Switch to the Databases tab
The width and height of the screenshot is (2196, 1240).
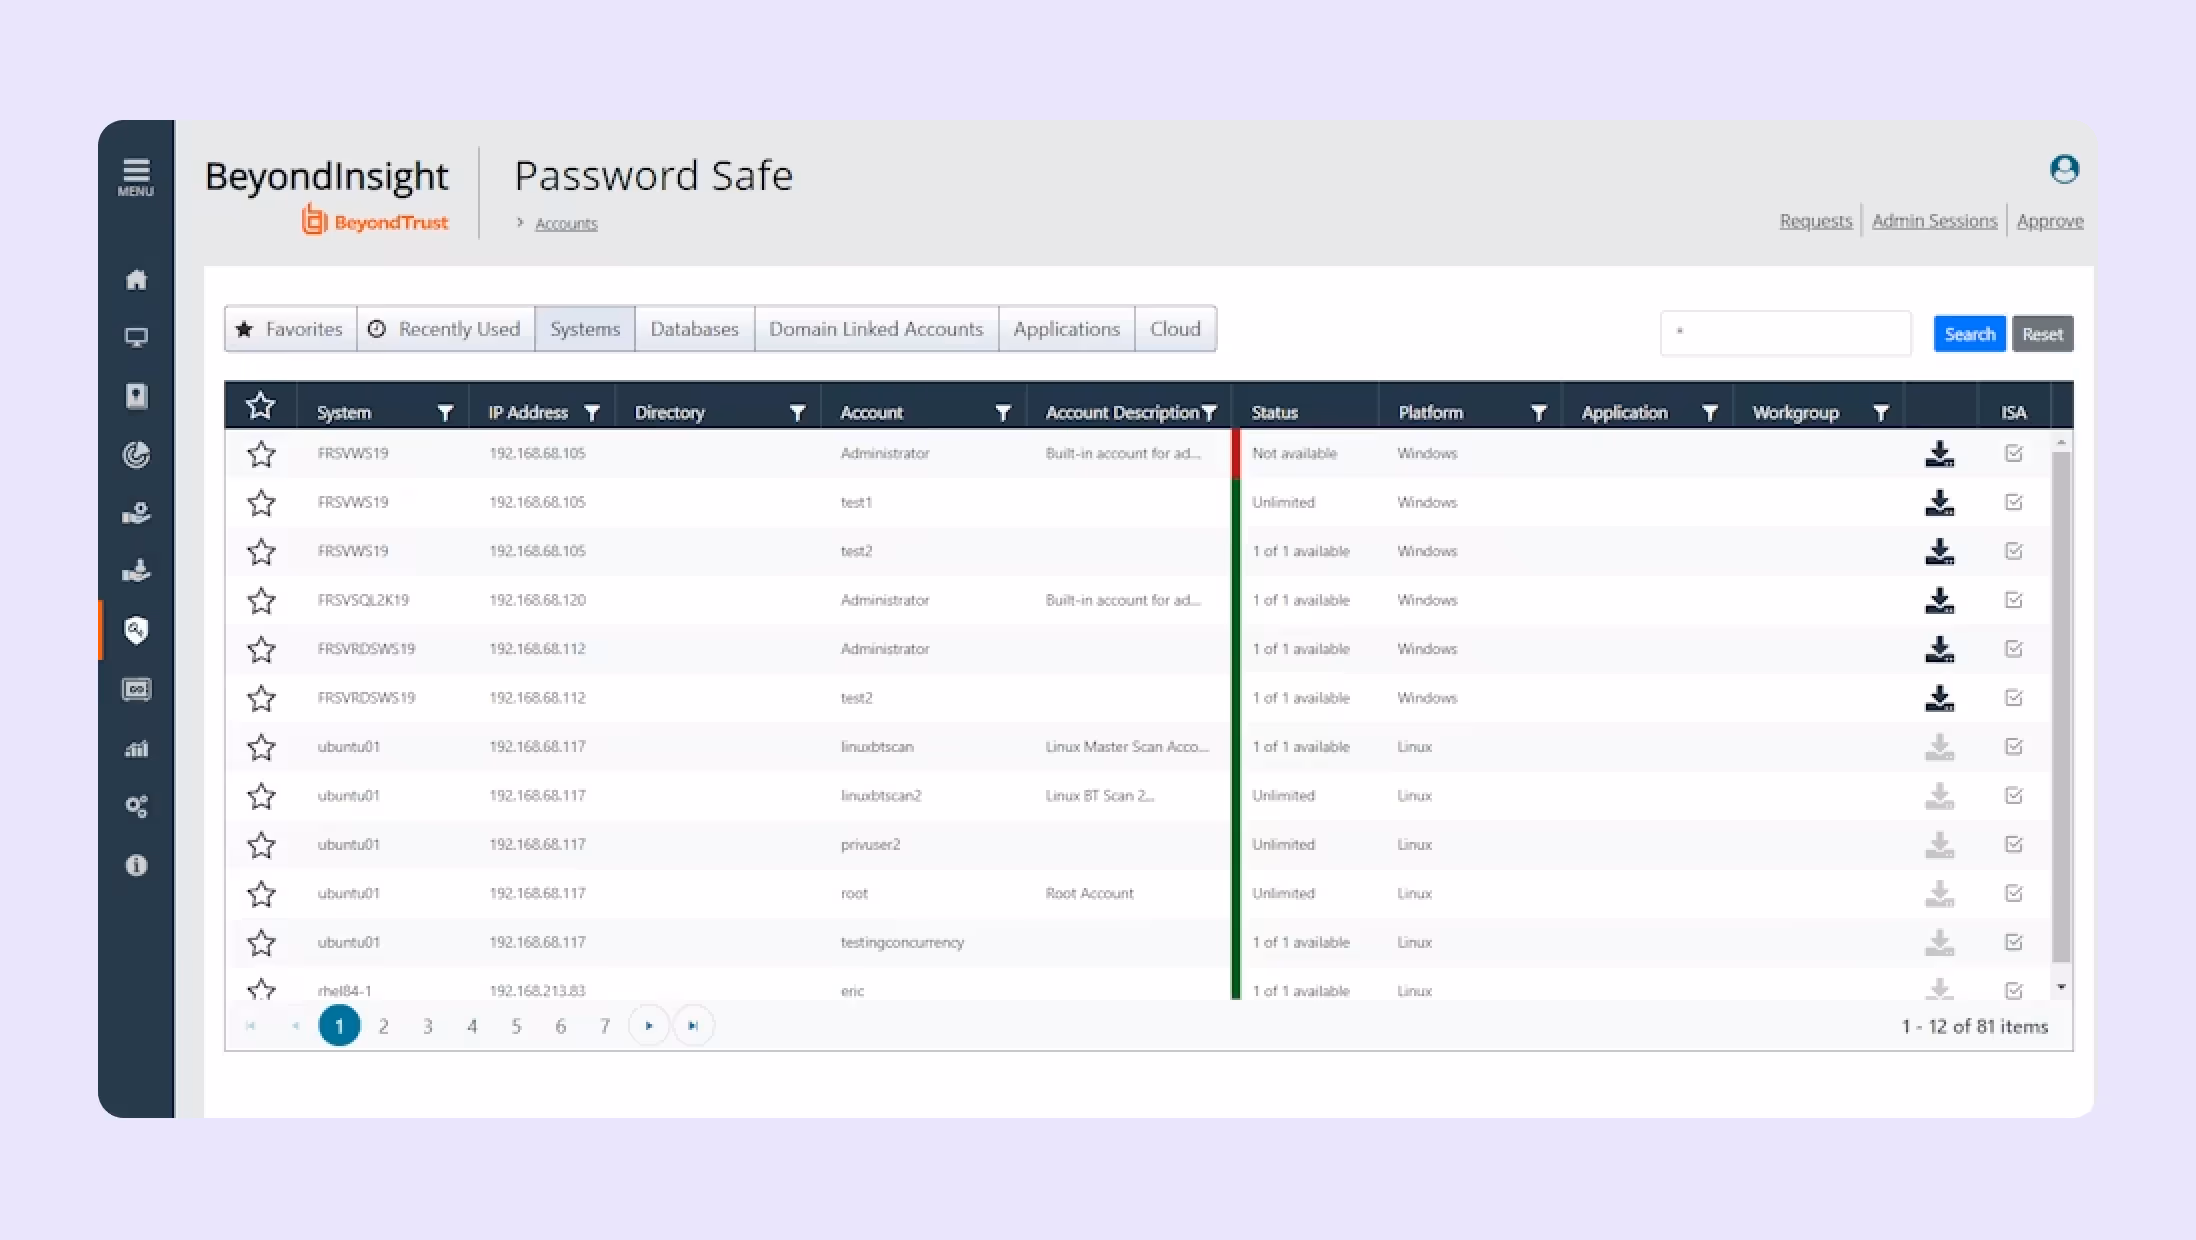click(x=693, y=328)
